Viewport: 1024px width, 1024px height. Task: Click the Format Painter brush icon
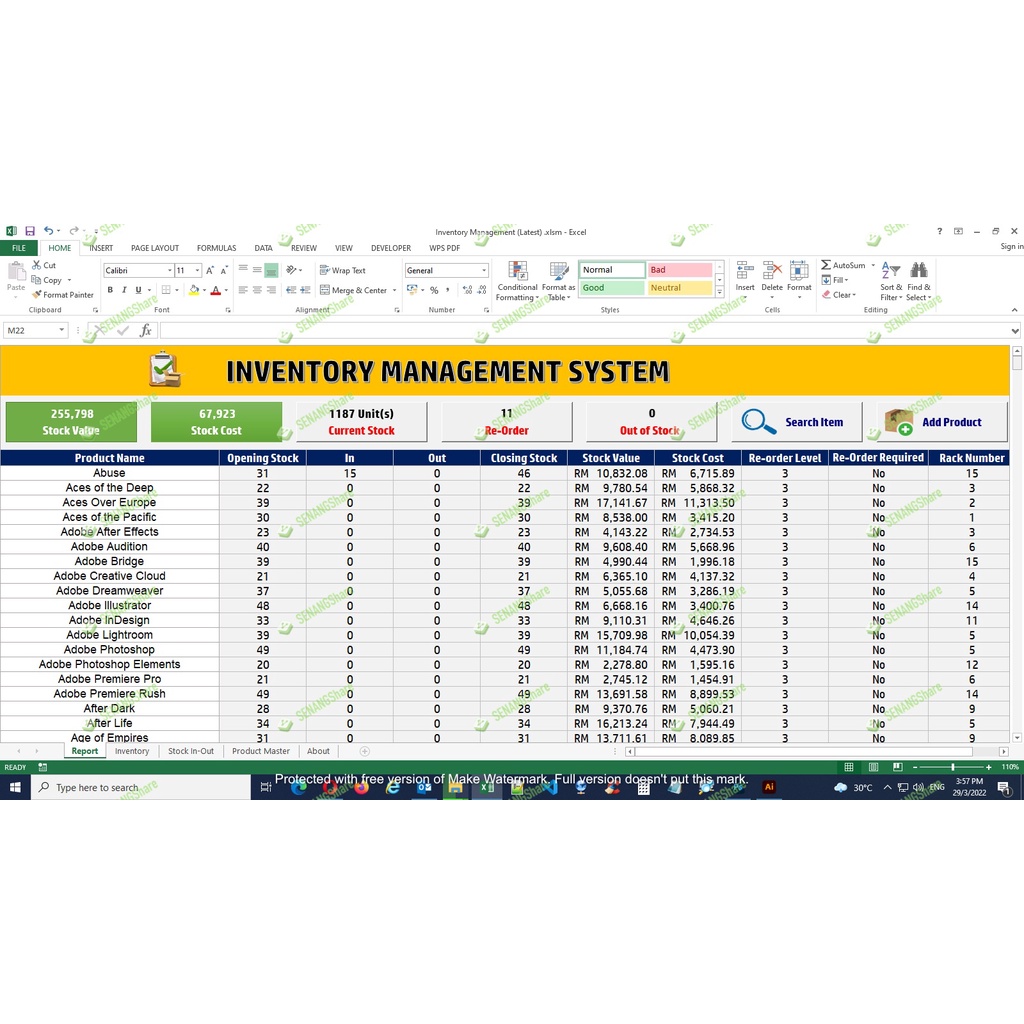click(37, 295)
